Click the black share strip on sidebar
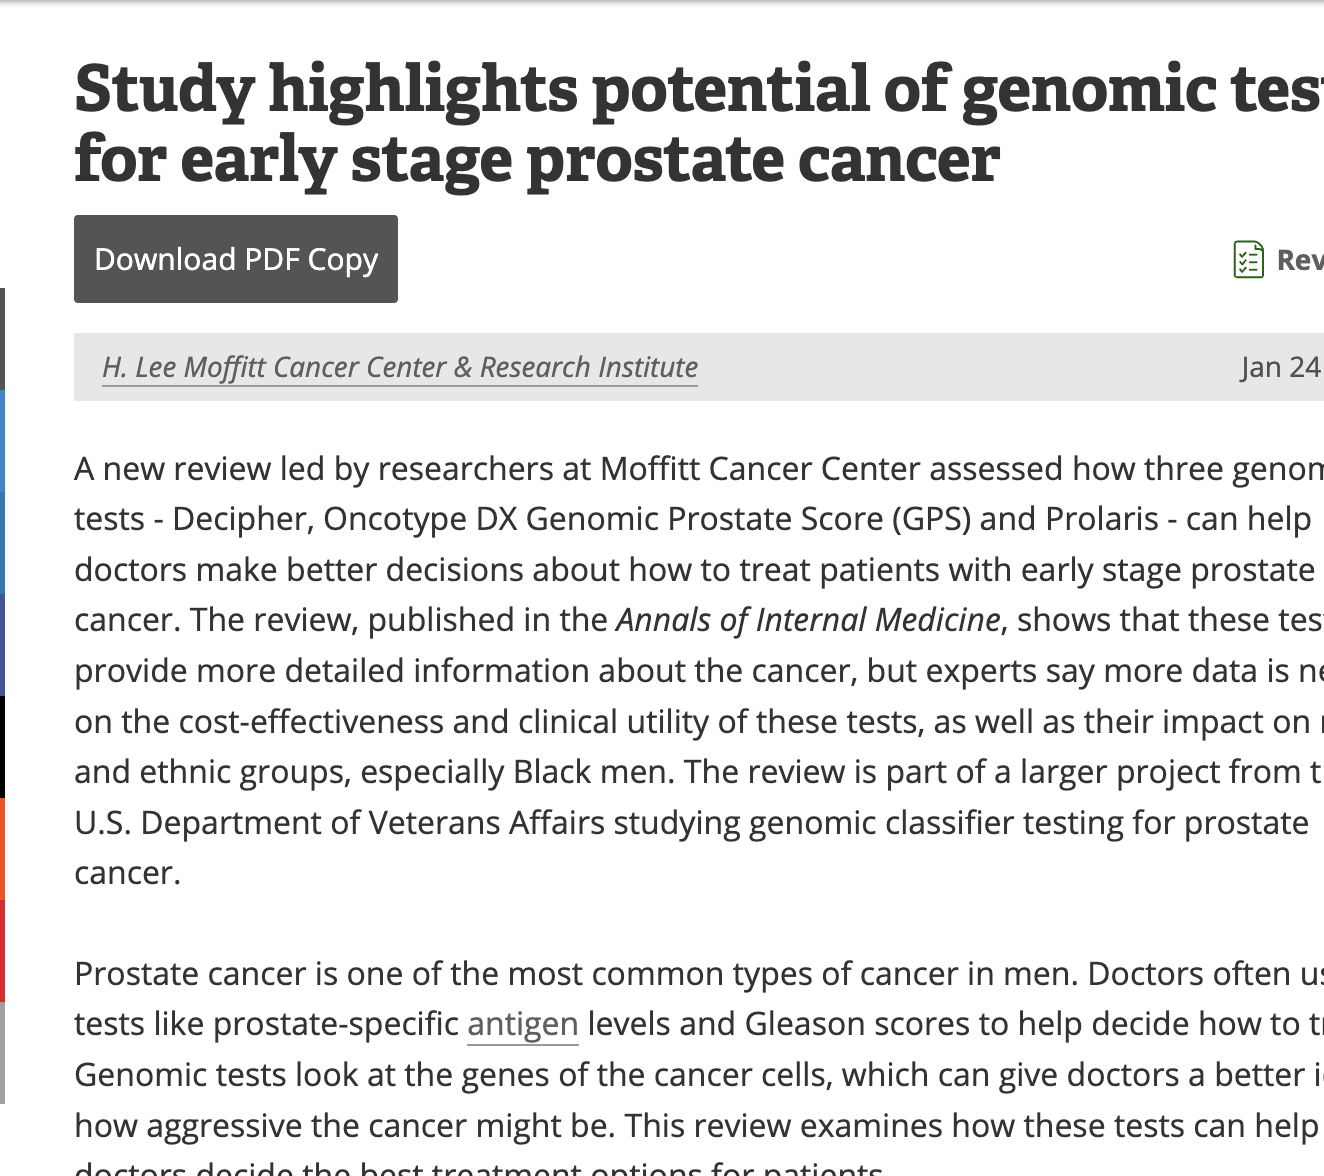 tap(2, 747)
